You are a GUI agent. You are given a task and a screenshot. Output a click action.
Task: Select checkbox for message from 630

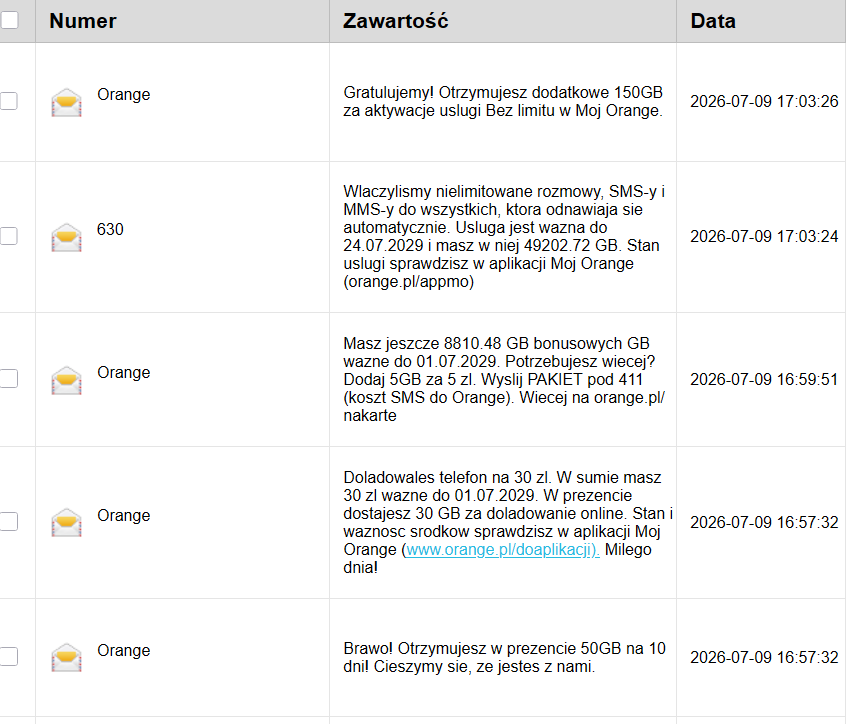click(x=9, y=236)
